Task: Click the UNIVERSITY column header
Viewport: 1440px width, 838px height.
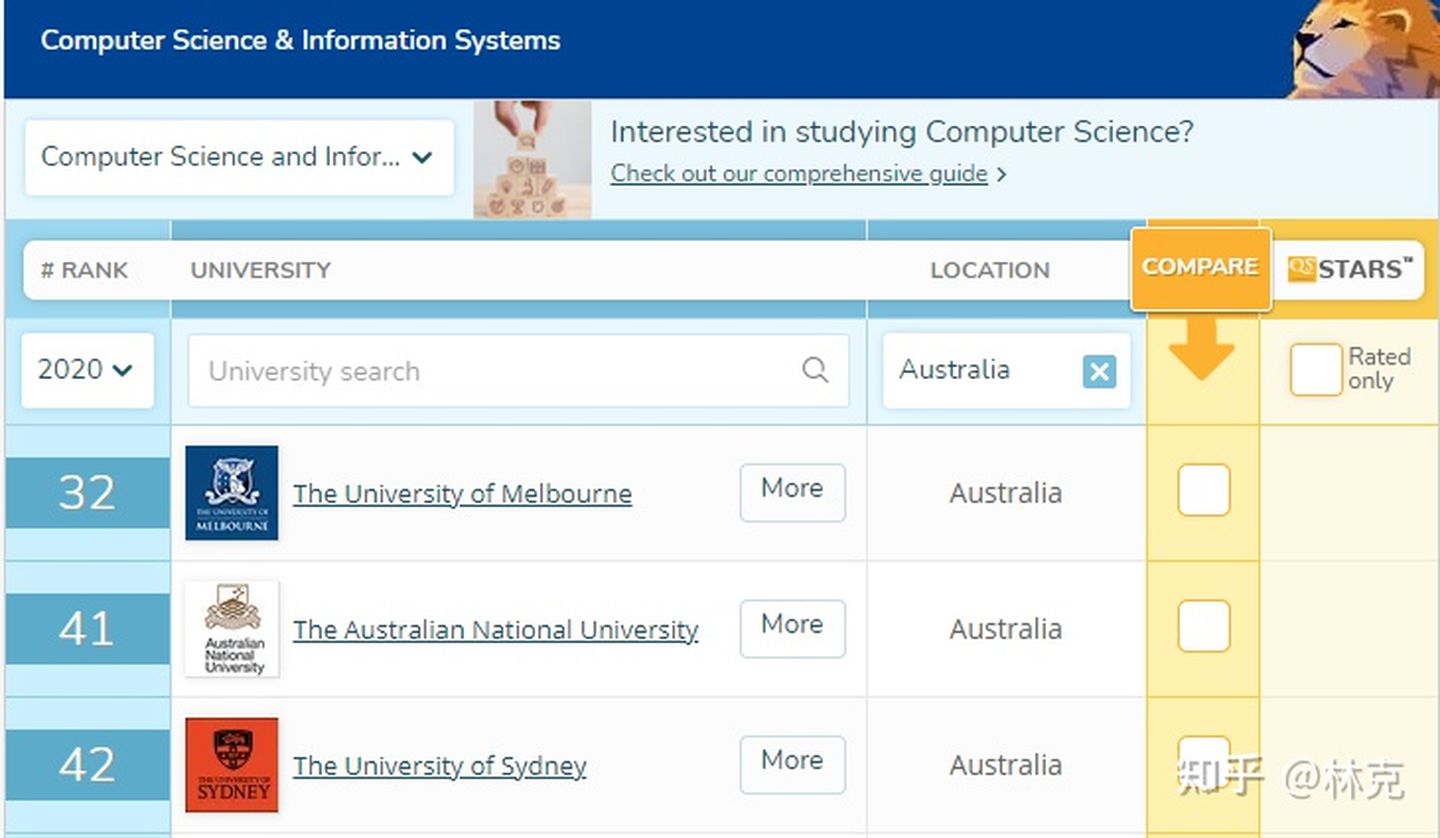Action: pyautogui.click(x=260, y=270)
